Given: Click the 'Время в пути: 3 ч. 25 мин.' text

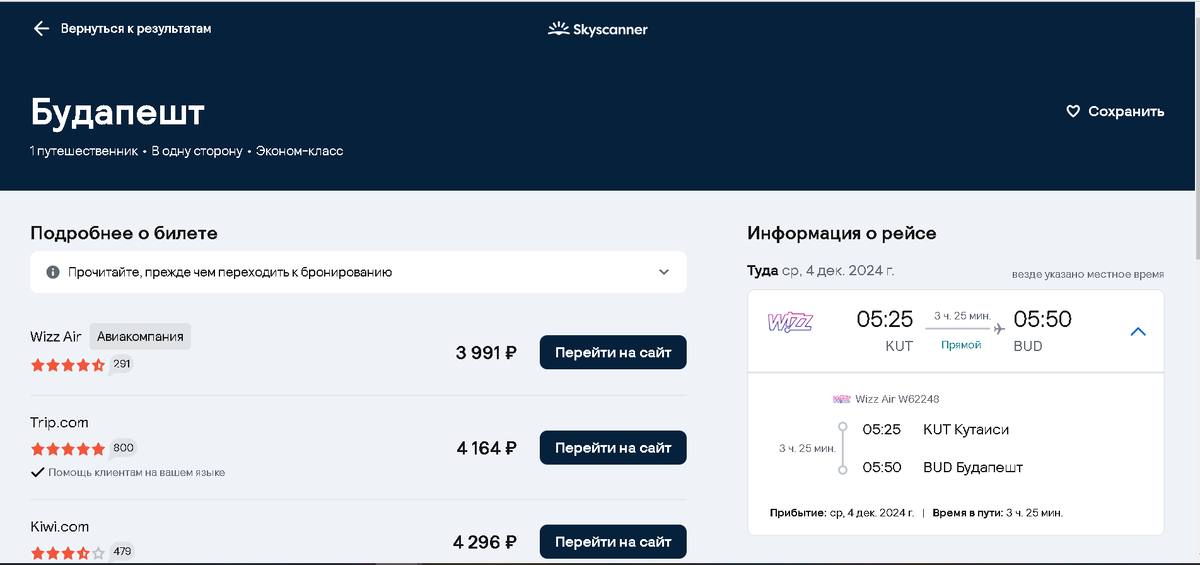Looking at the screenshot, I should point(998,512).
